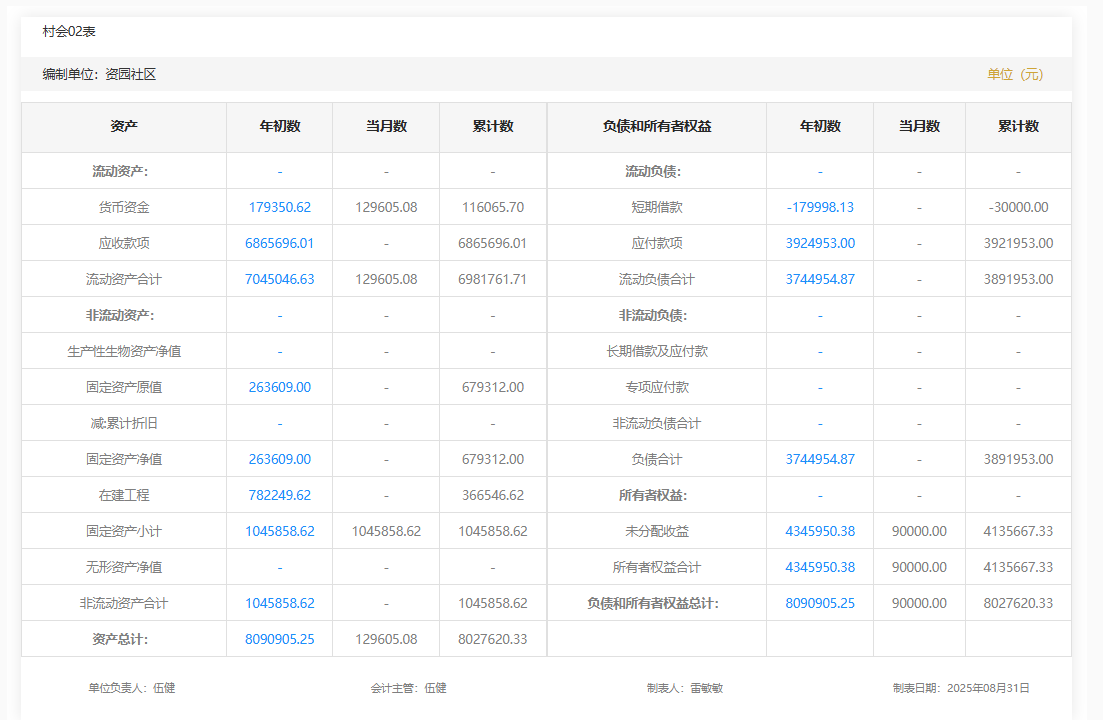Click the 负债和所有者权益总计 opening value link

(819, 603)
